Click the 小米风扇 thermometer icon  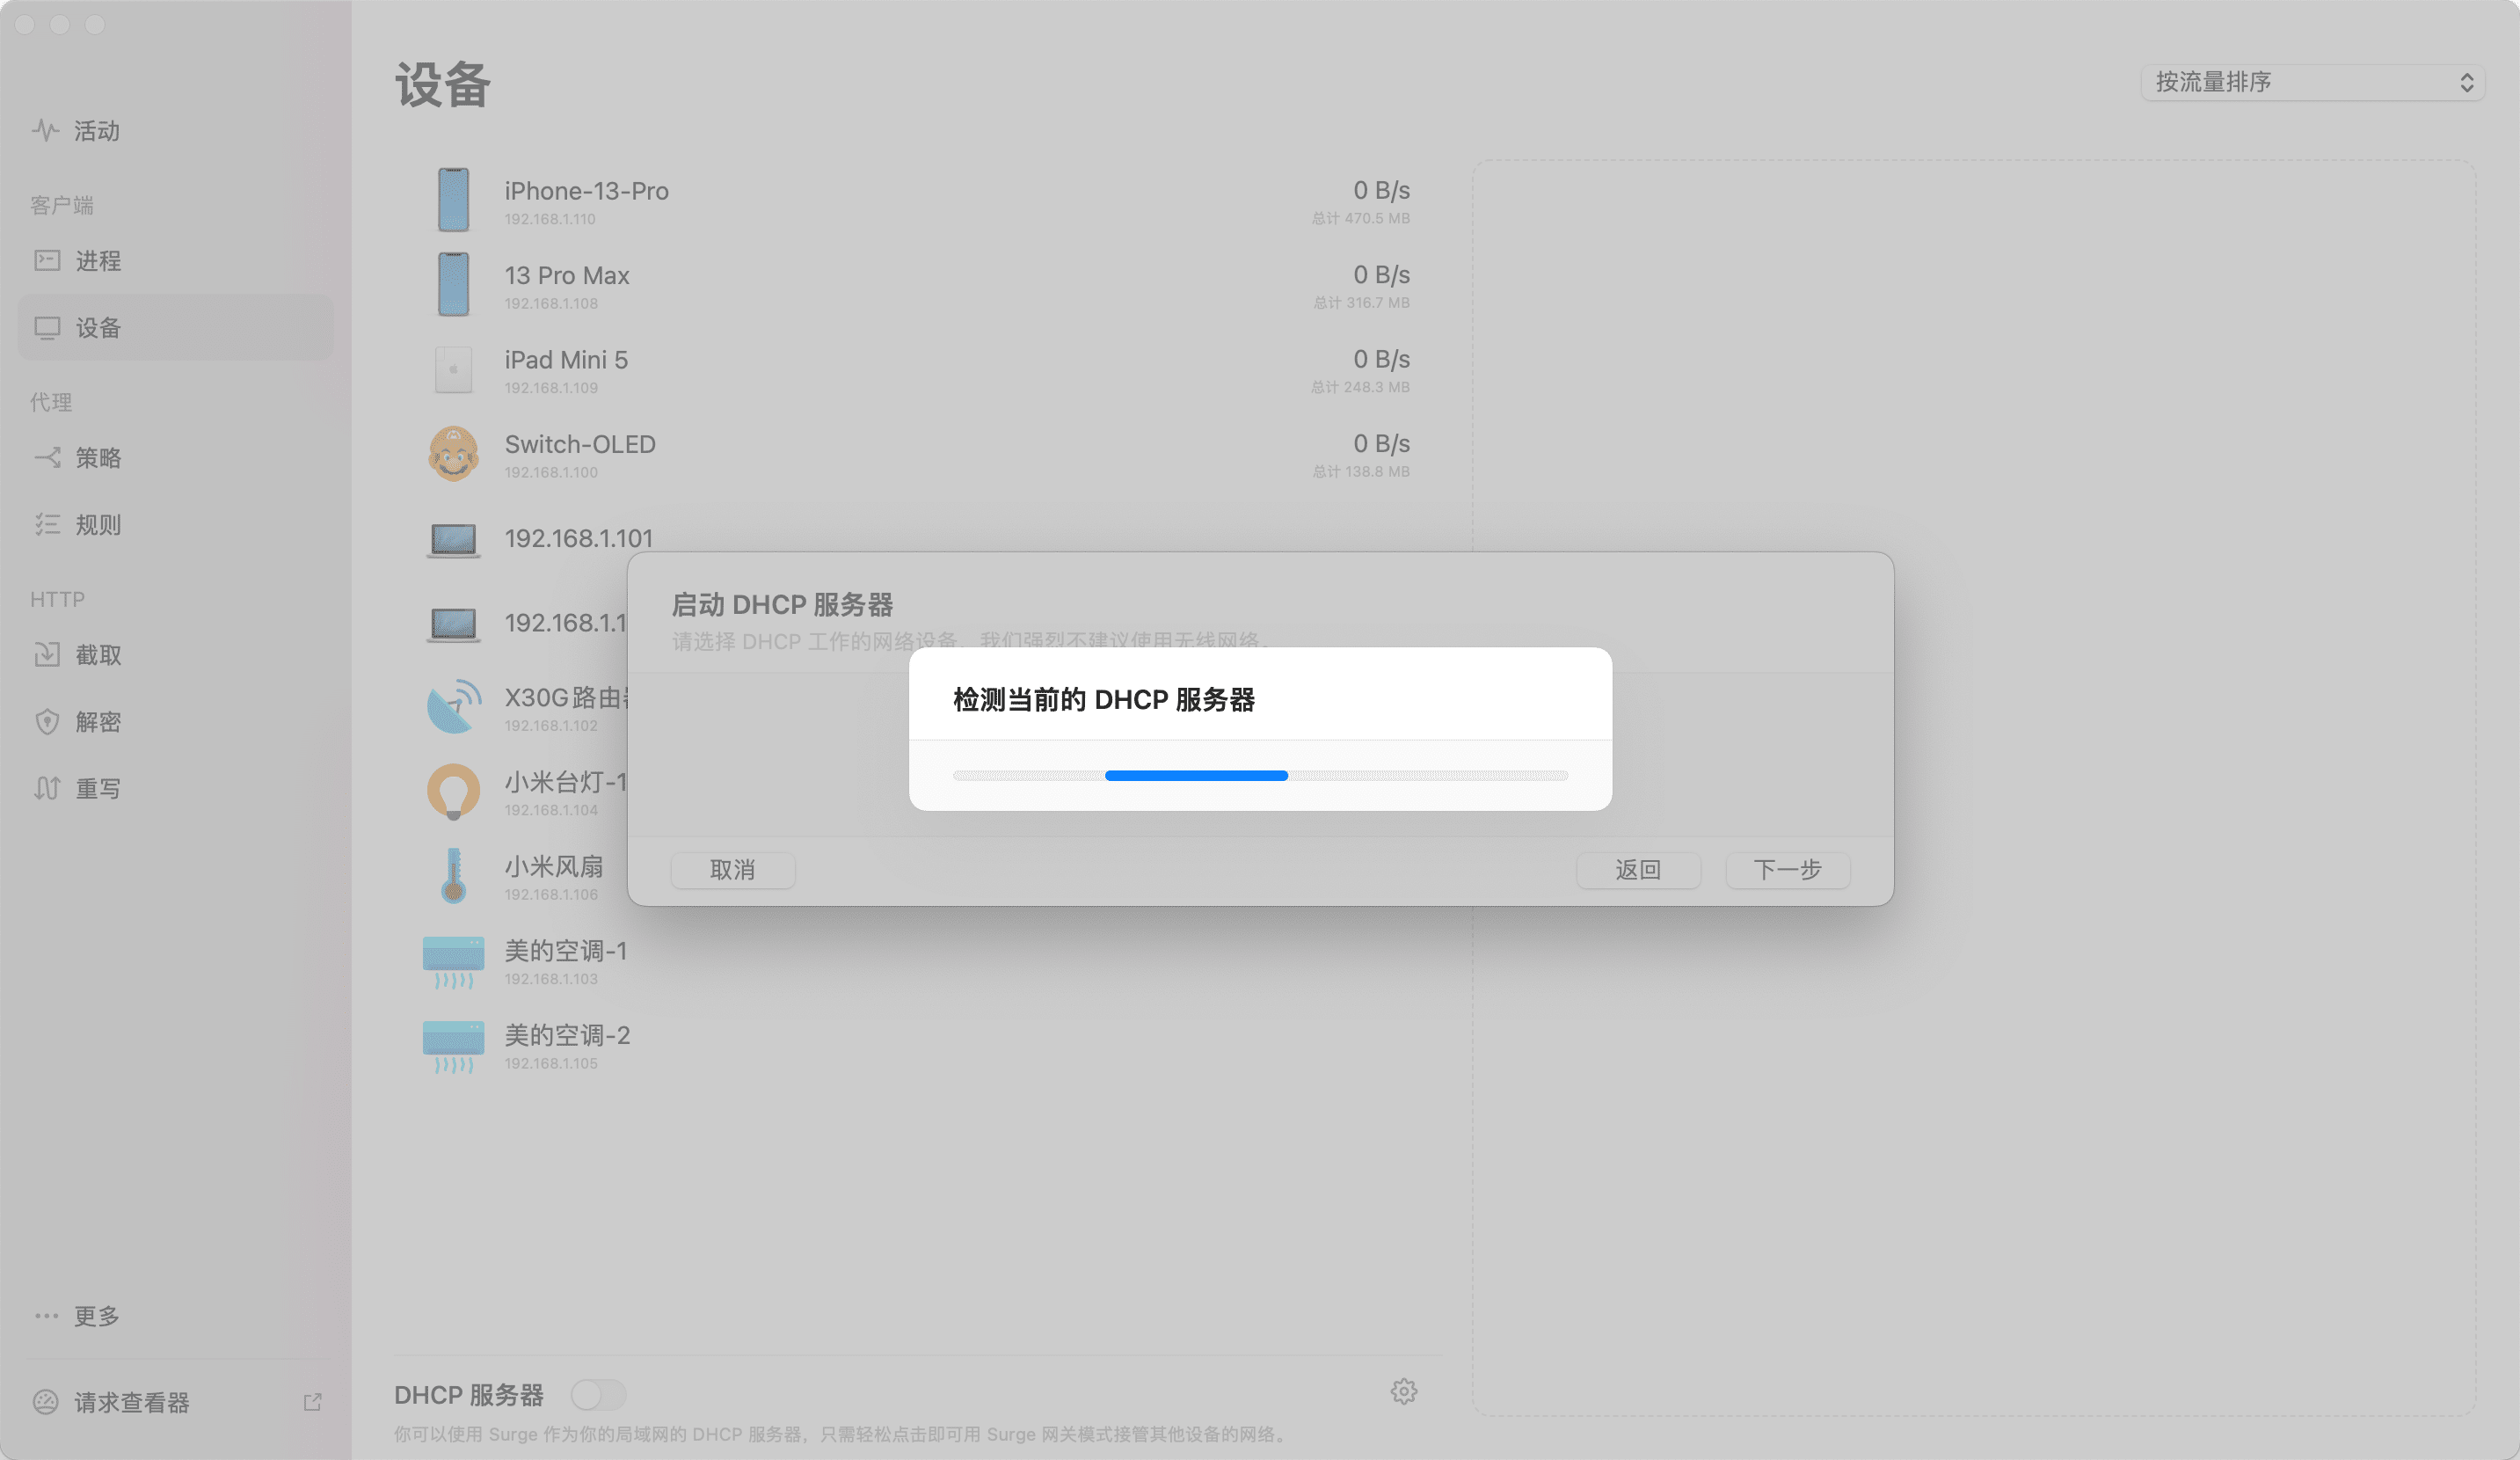(x=453, y=876)
